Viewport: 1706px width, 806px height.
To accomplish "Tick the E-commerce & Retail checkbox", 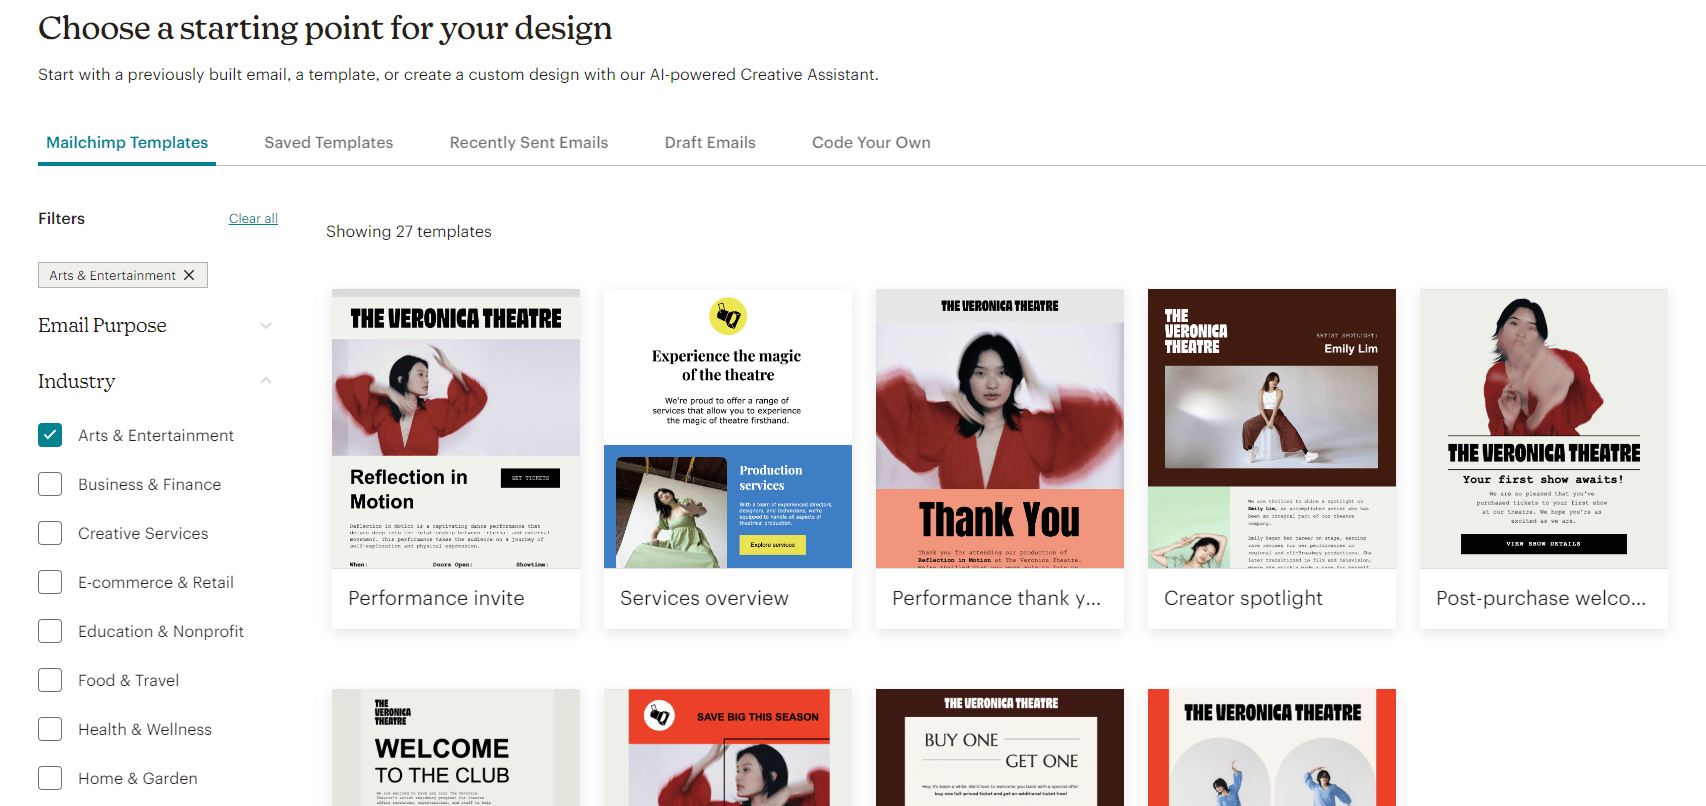I will click(50, 582).
